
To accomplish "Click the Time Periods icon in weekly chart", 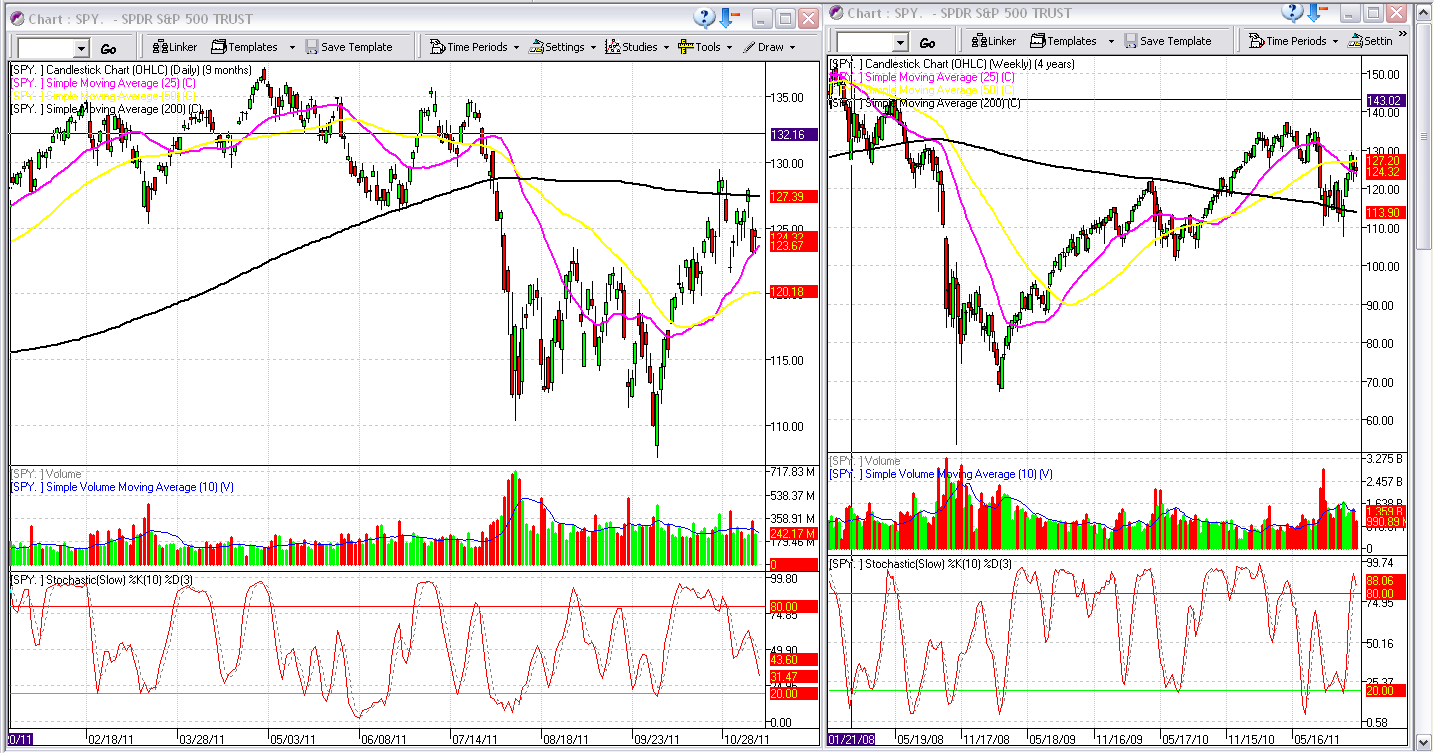I will point(1256,41).
